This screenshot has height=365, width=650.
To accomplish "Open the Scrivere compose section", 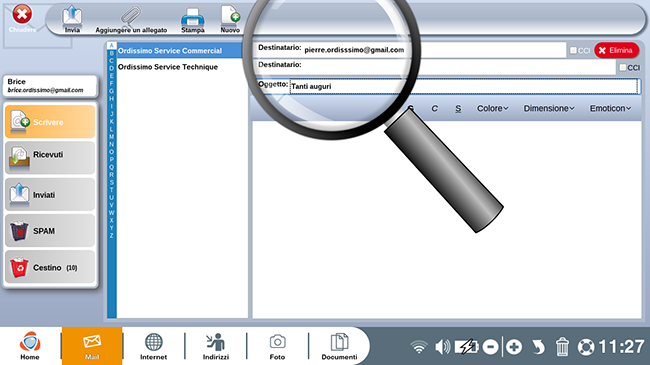I will point(50,122).
